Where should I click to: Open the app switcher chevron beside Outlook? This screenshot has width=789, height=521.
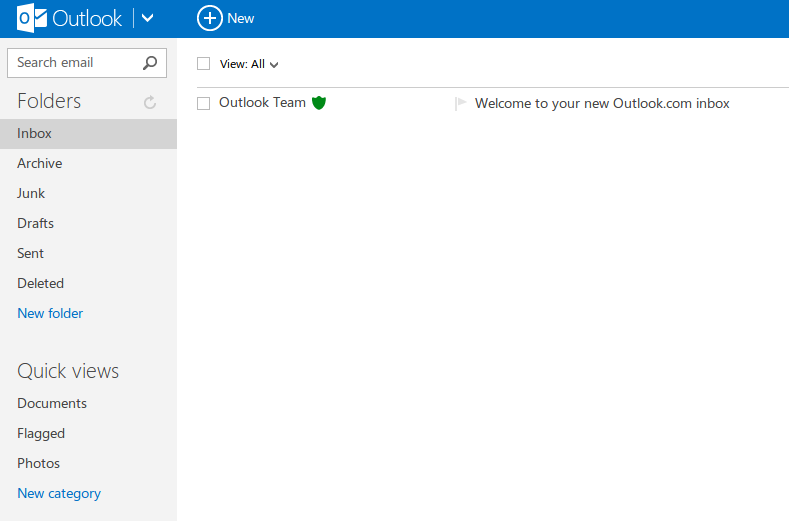pyautogui.click(x=148, y=18)
